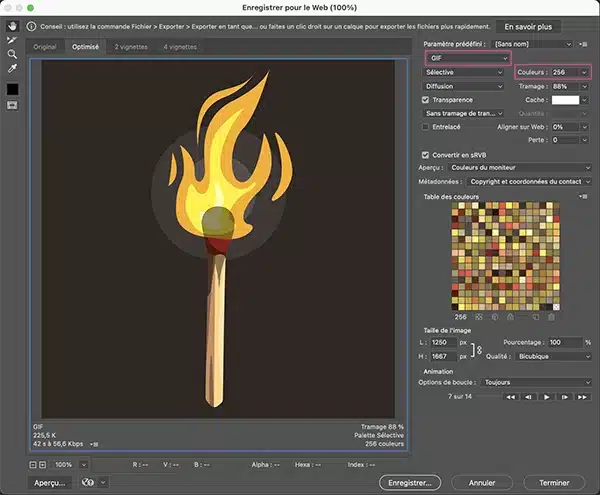Click the Terminer button
This screenshot has width=600, height=495.
coord(554,483)
